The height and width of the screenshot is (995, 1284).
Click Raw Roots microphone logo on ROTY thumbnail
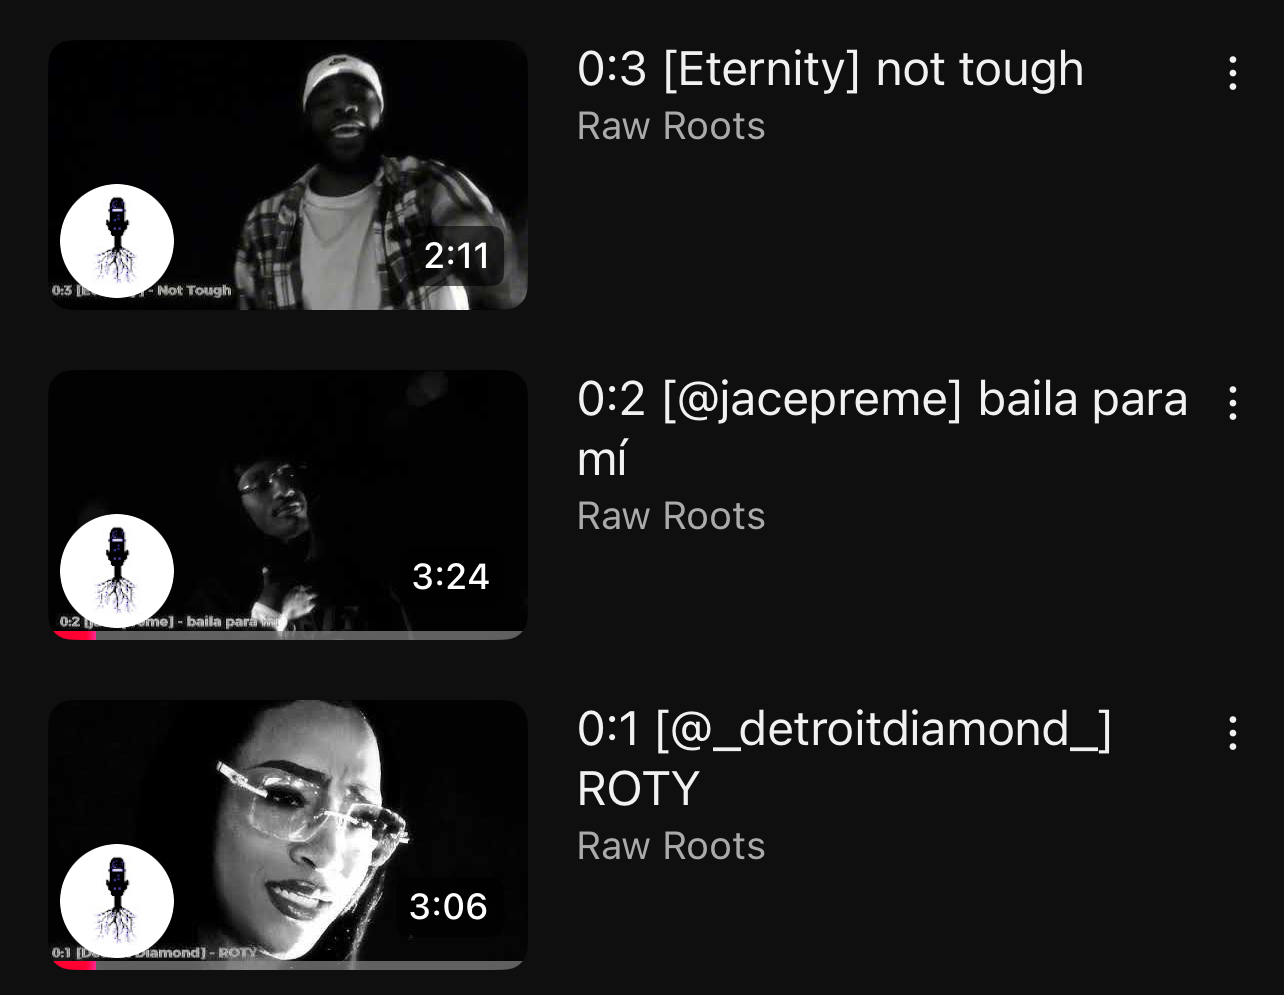pyautogui.click(x=117, y=901)
